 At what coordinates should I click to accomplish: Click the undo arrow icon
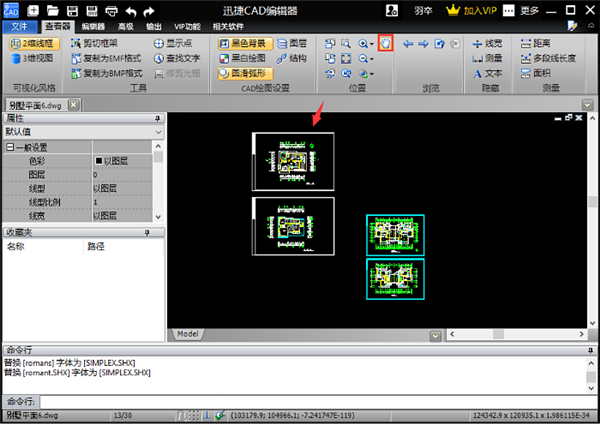[131, 11]
